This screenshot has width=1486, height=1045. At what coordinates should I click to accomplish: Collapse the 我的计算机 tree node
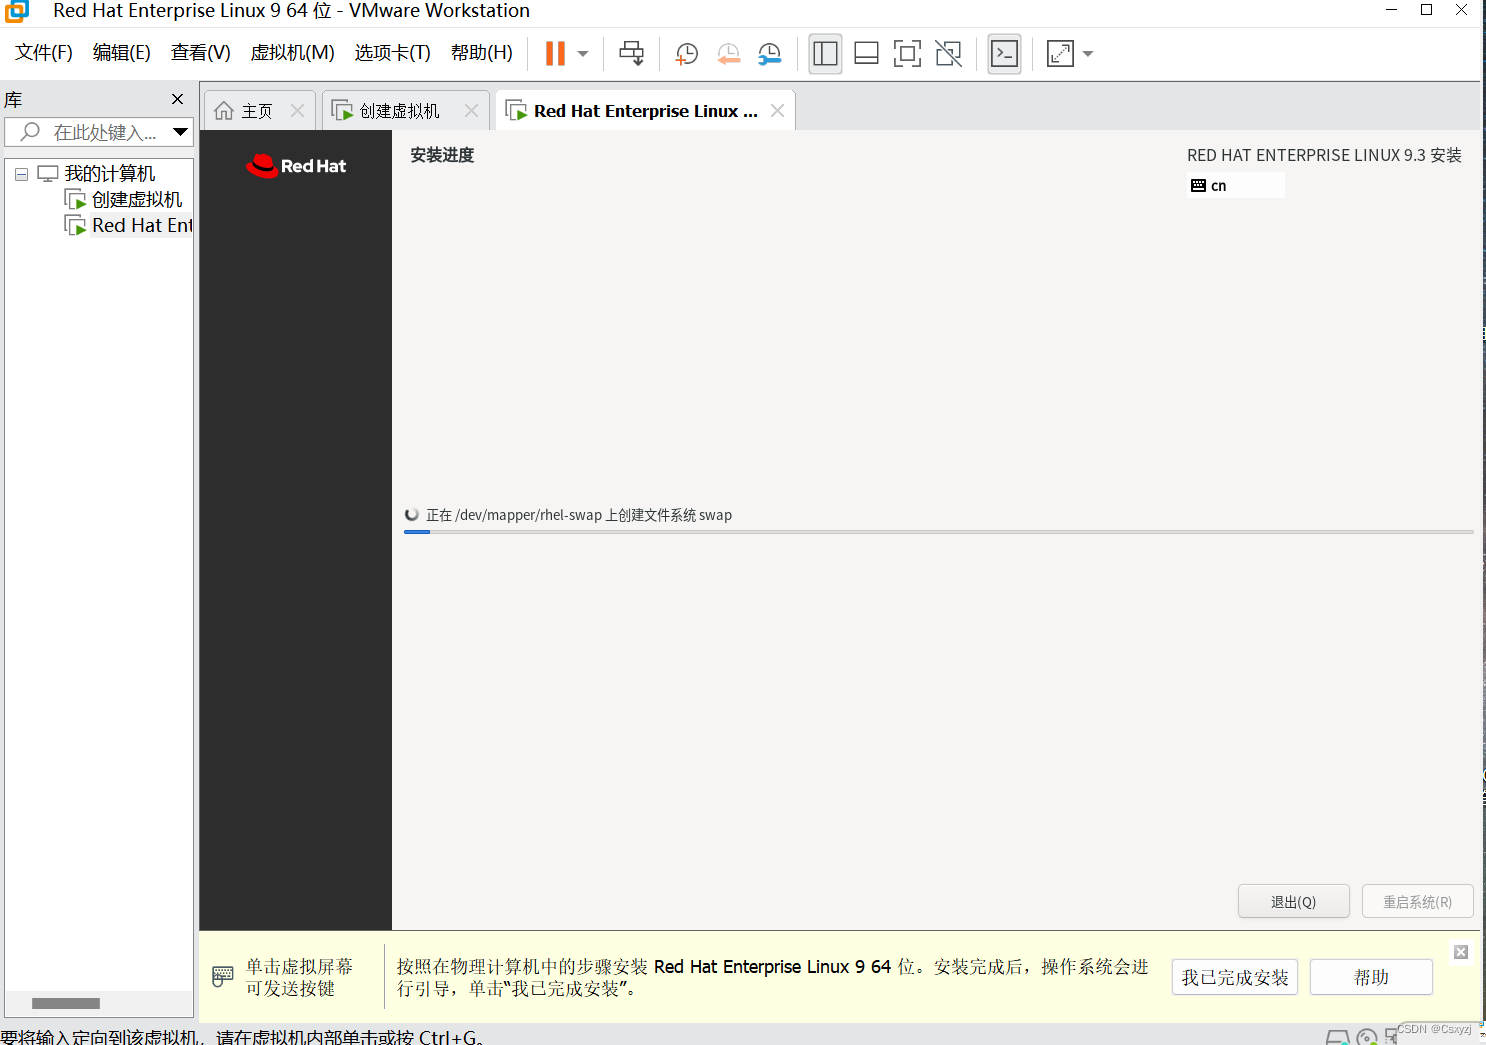[x=21, y=174]
